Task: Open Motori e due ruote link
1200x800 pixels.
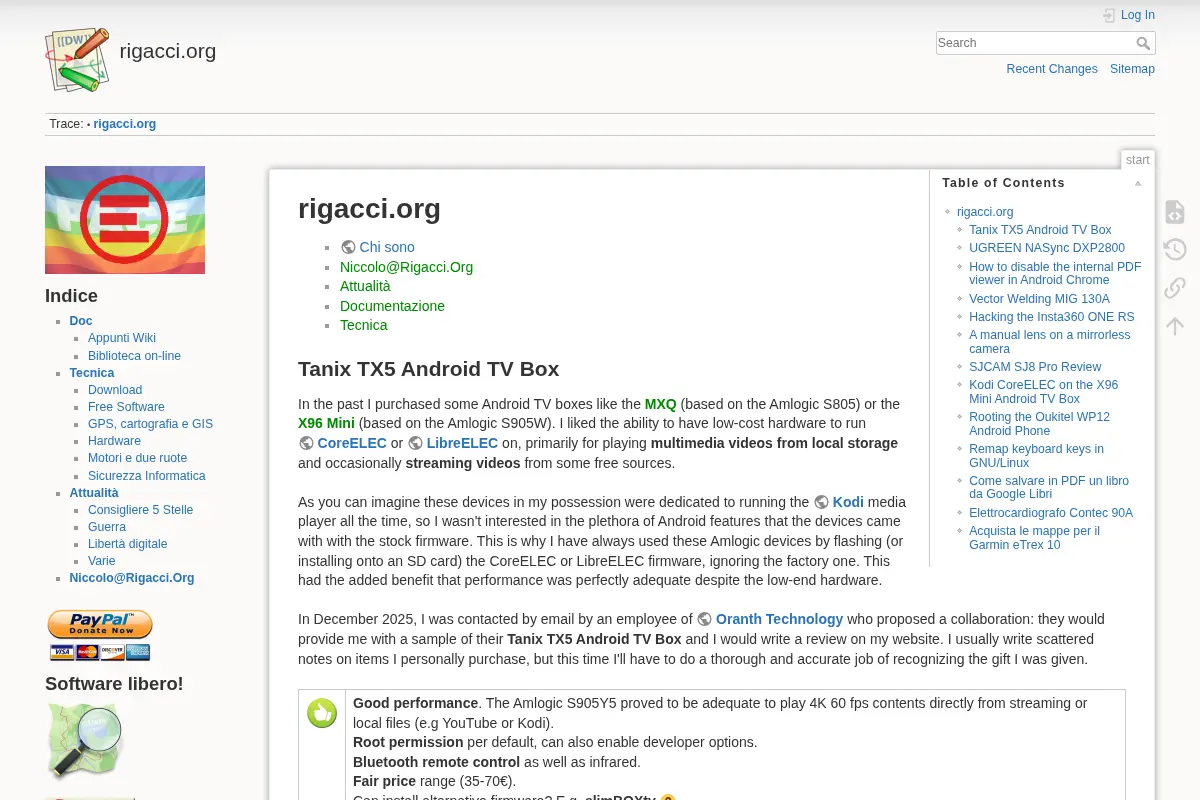Action: click(137, 458)
